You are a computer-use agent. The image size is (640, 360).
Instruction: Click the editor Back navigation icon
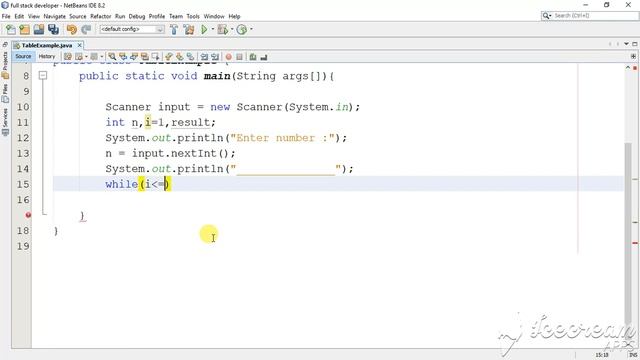79,57
